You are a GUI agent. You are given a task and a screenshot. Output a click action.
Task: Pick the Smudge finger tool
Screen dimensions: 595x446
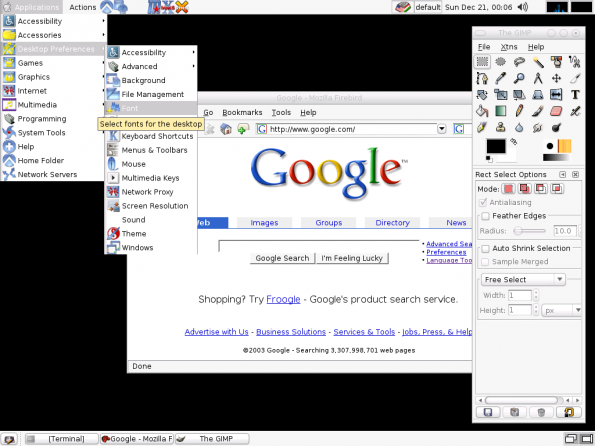tap(538, 128)
